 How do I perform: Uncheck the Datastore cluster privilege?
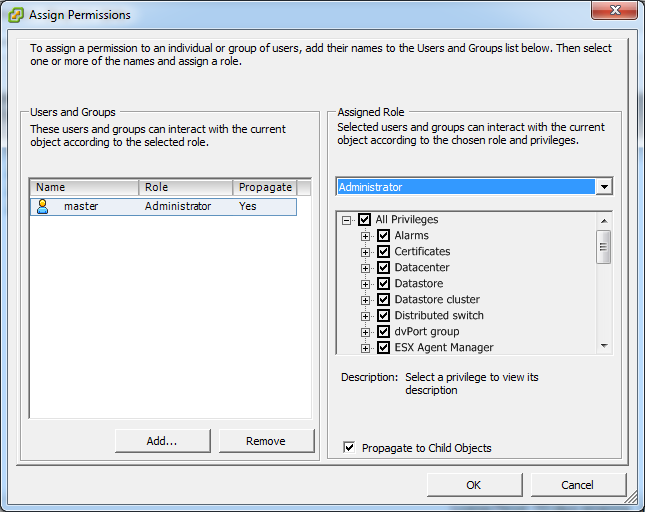[383, 299]
